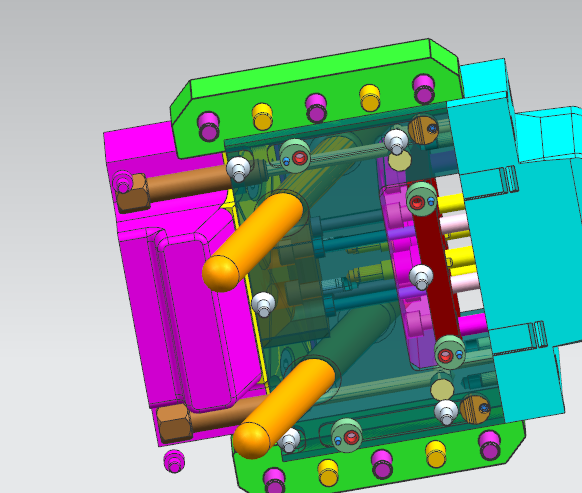Pick the upper brown hex fitting
Image resolution: width=582 pixels, height=493 pixels.
[x=134, y=193]
